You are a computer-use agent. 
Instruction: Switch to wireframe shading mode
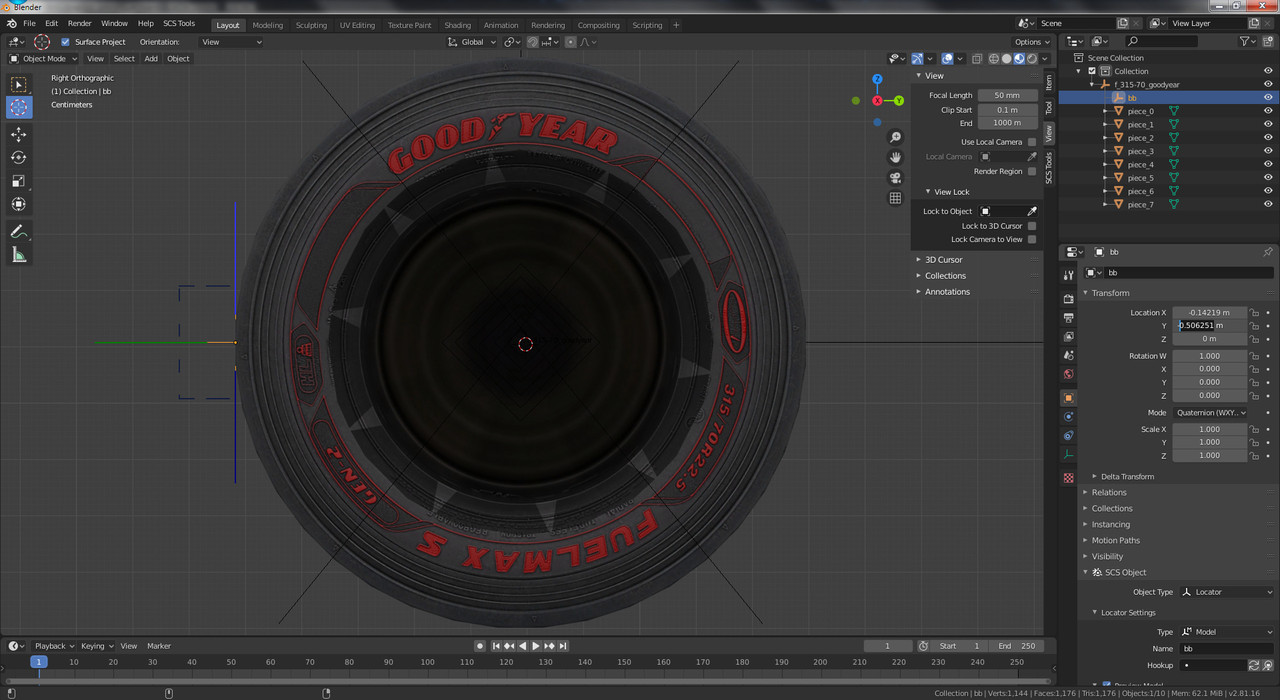pyautogui.click(x=993, y=59)
